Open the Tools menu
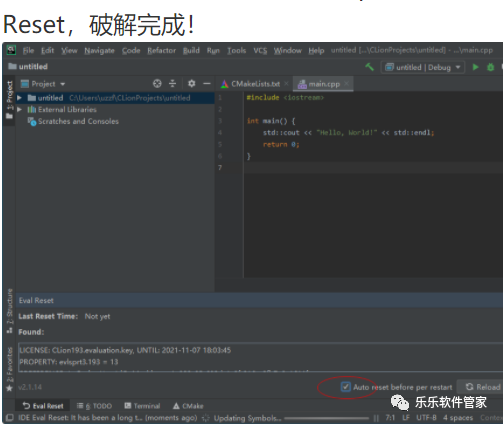503x425 pixels. (x=236, y=50)
